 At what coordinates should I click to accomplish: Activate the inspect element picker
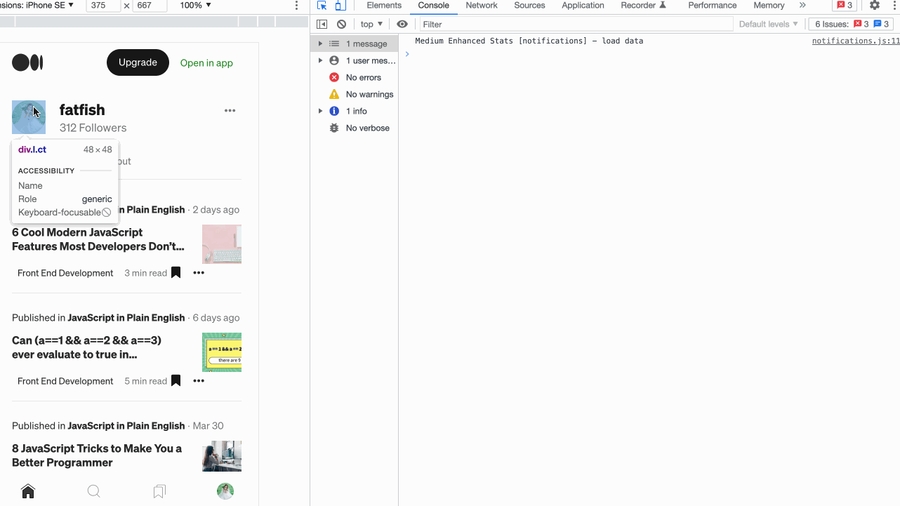[x=322, y=6]
